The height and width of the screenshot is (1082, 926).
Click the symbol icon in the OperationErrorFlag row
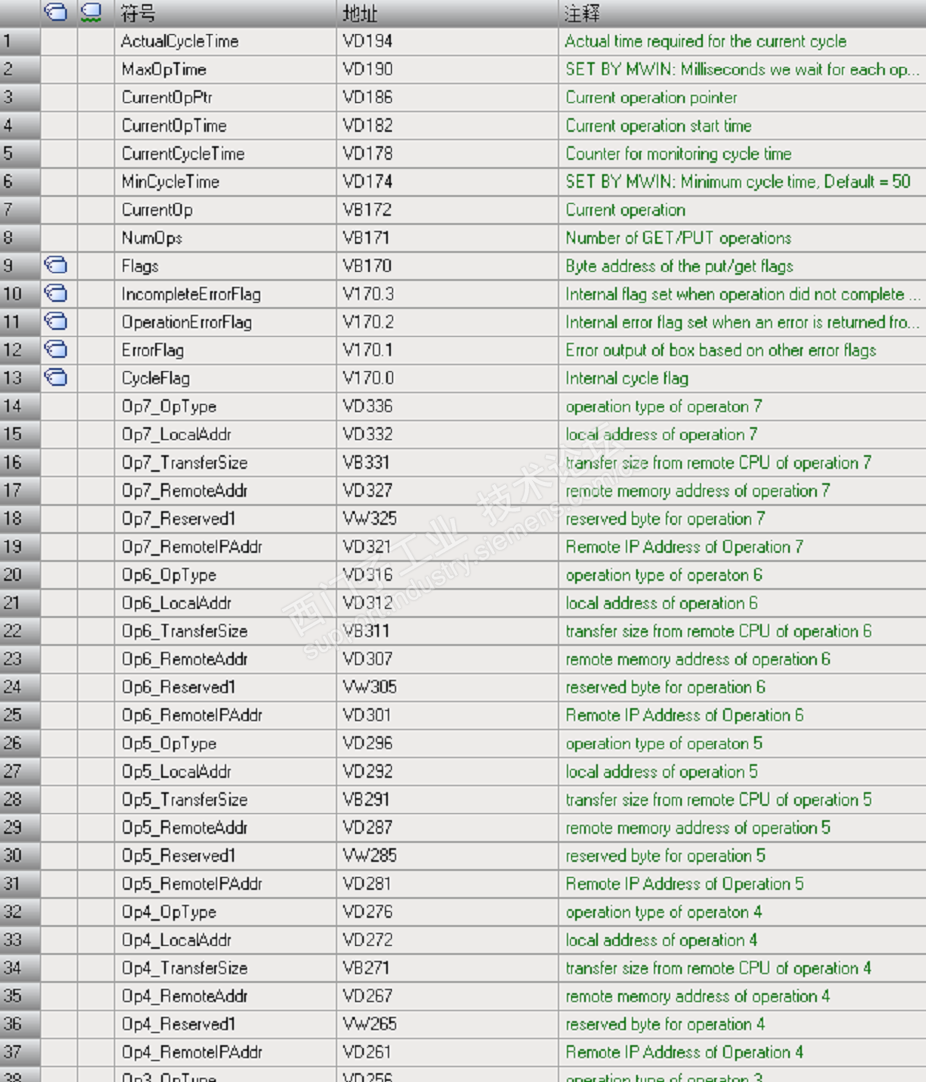click(55, 322)
